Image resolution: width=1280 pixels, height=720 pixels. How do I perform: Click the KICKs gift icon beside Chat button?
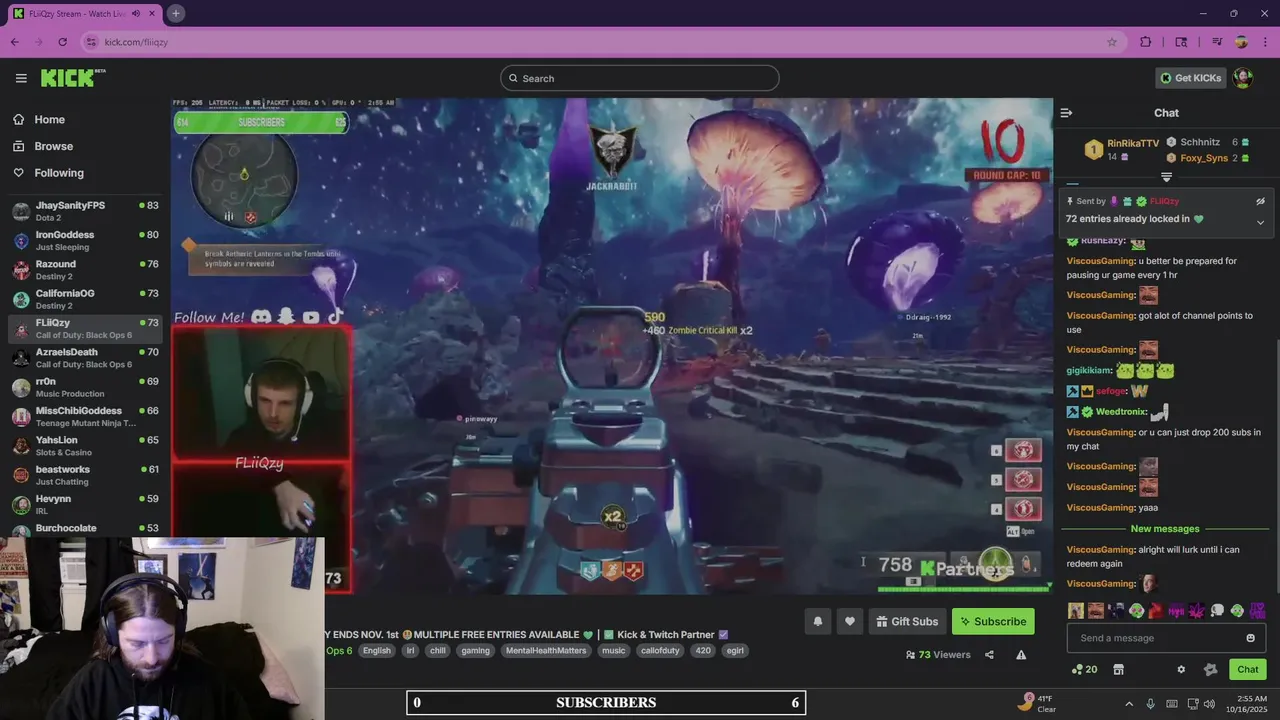coord(1211,670)
